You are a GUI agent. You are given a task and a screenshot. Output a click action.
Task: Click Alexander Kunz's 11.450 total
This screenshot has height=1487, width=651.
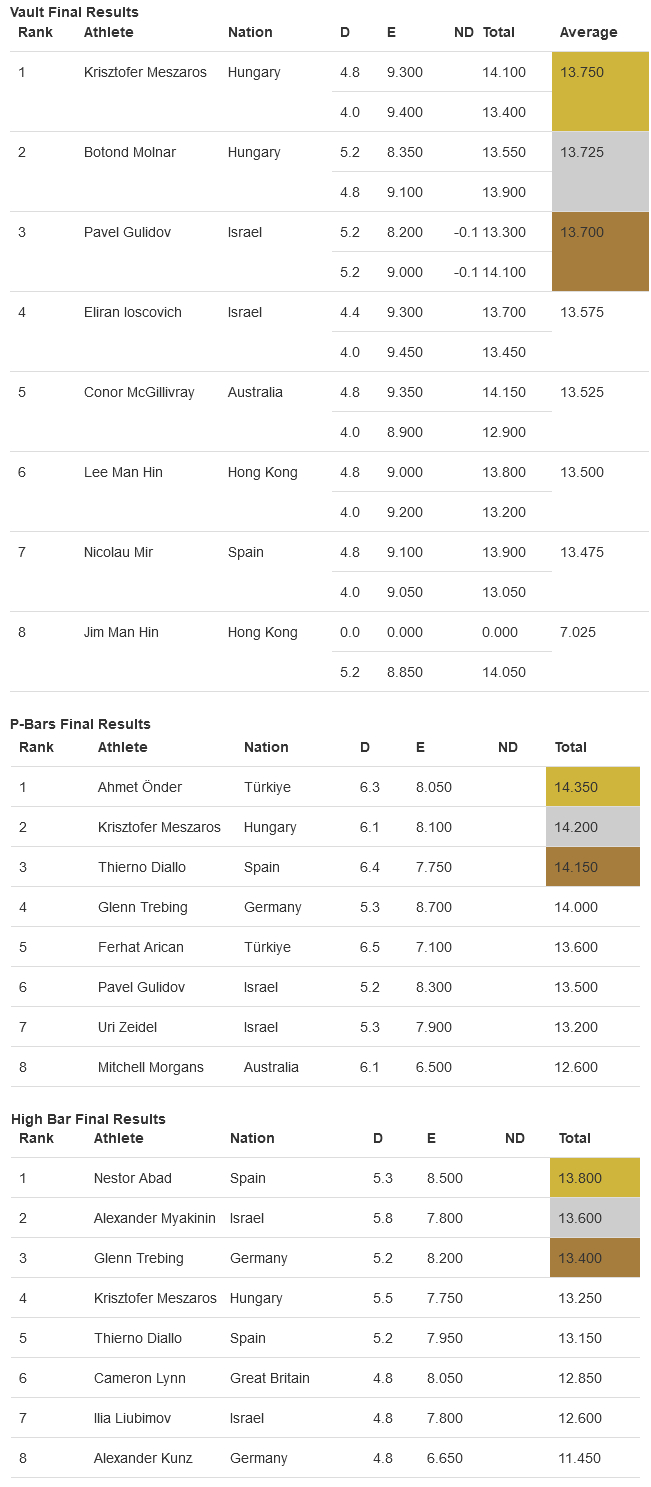point(580,1458)
